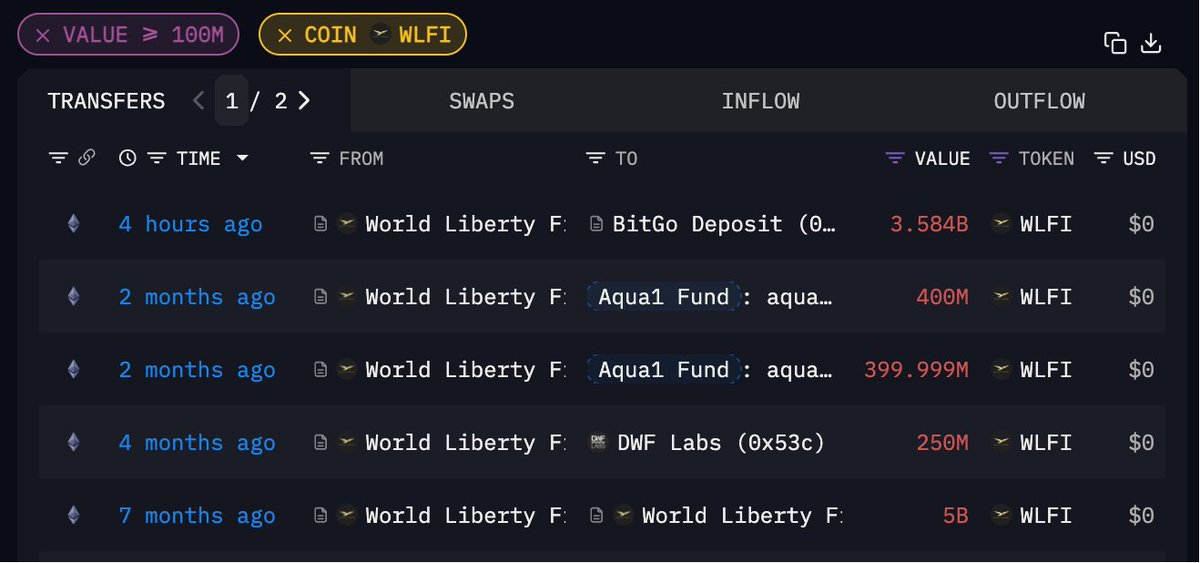
Task: Open the 4 hours ago transaction link
Action: click(191, 224)
